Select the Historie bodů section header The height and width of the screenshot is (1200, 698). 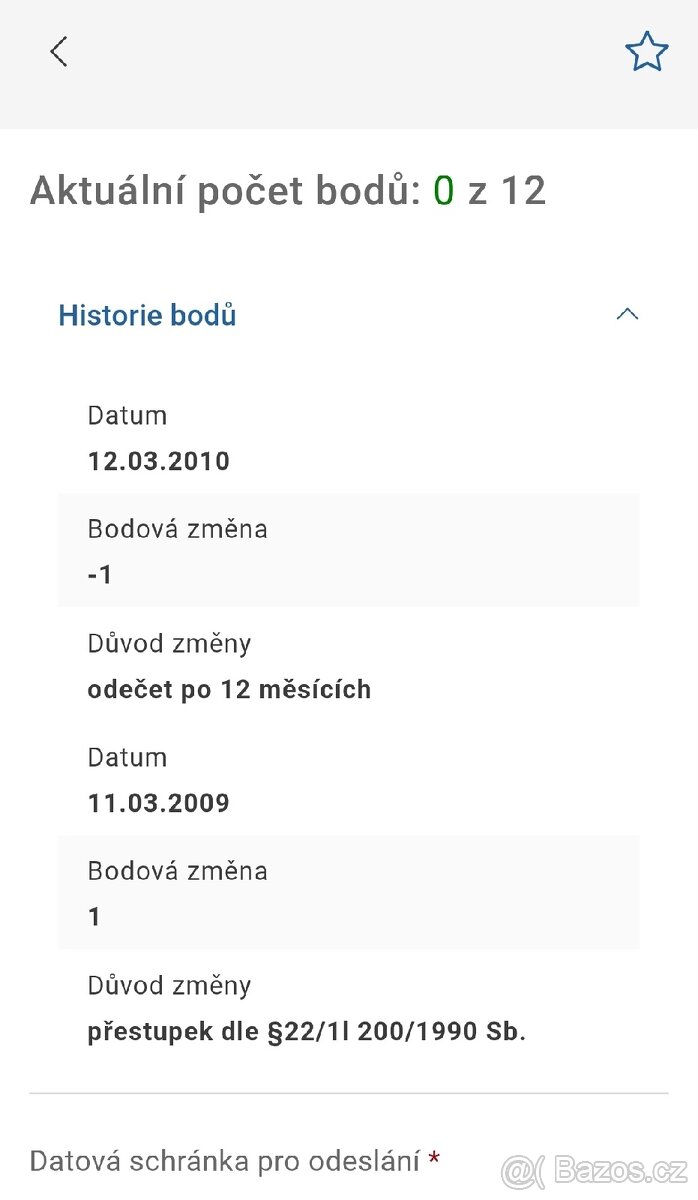[146, 315]
